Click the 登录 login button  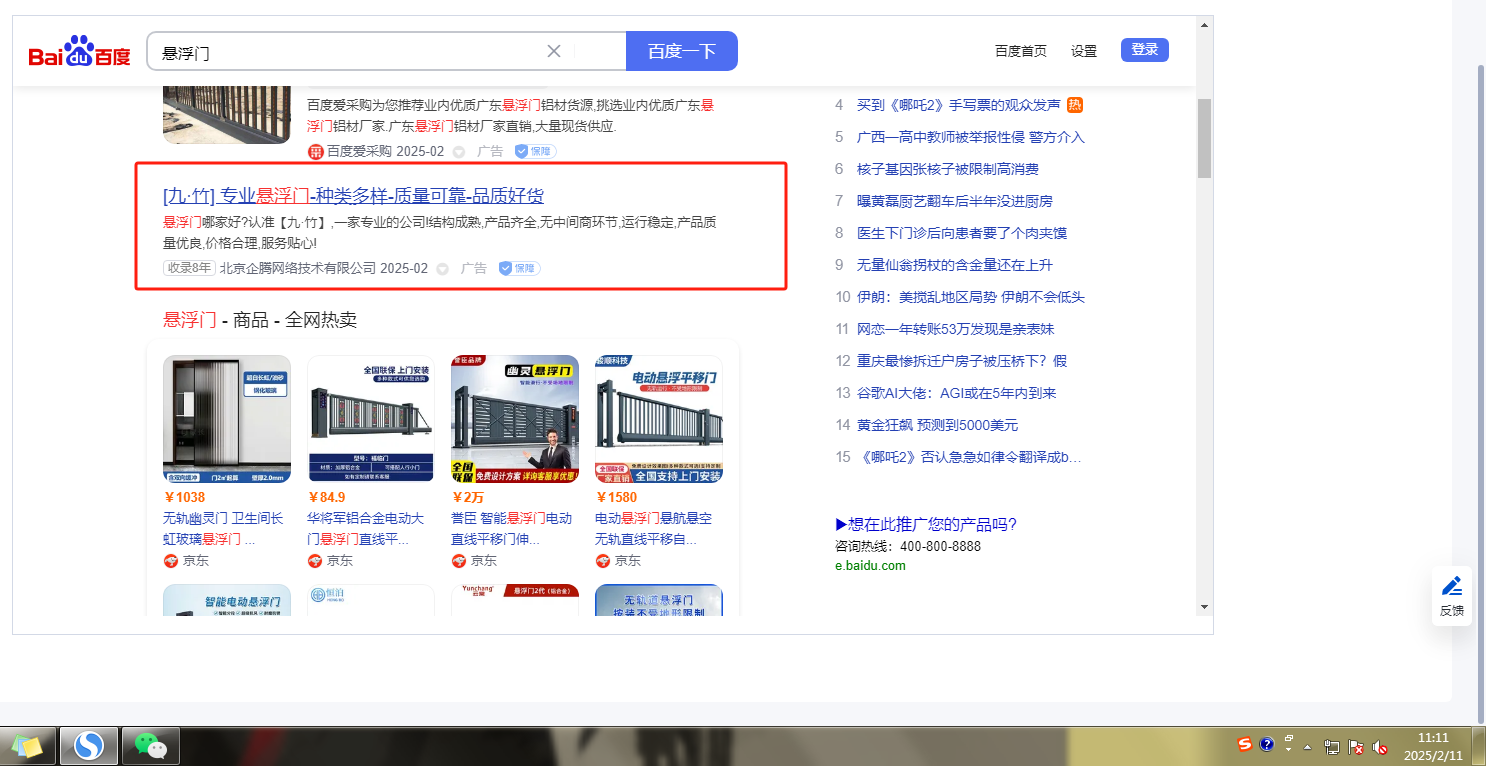(x=1145, y=50)
